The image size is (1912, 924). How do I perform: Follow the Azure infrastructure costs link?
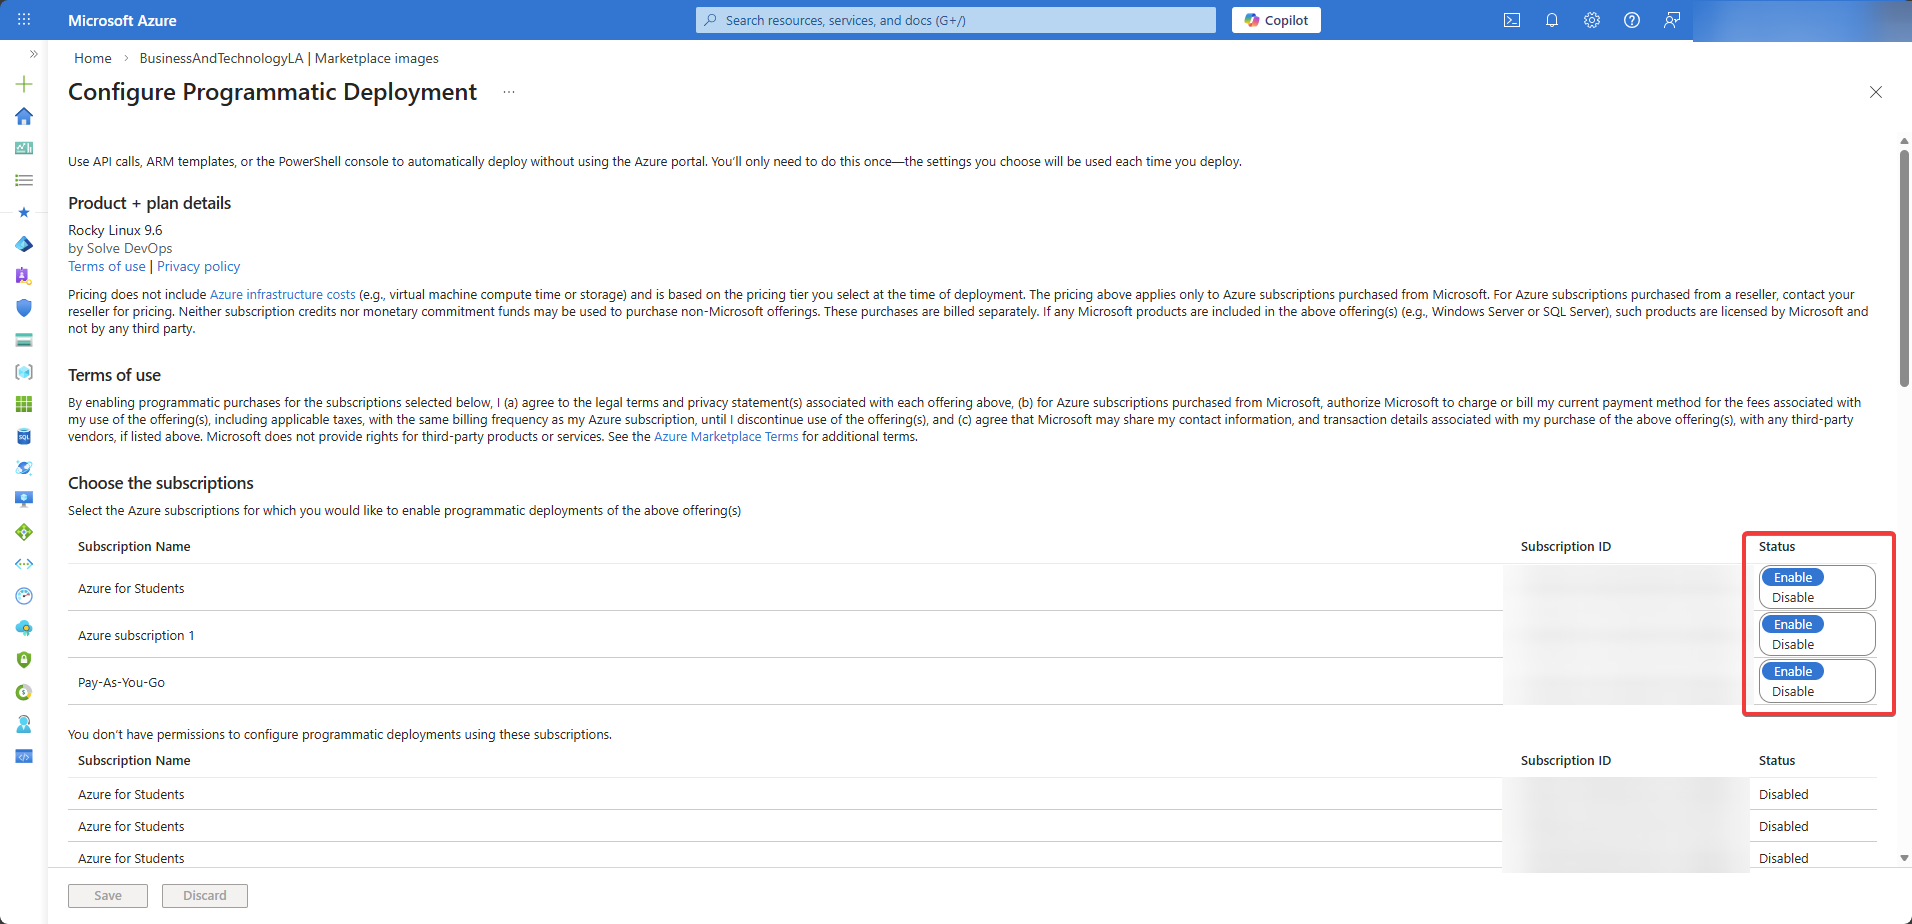pos(283,294)
